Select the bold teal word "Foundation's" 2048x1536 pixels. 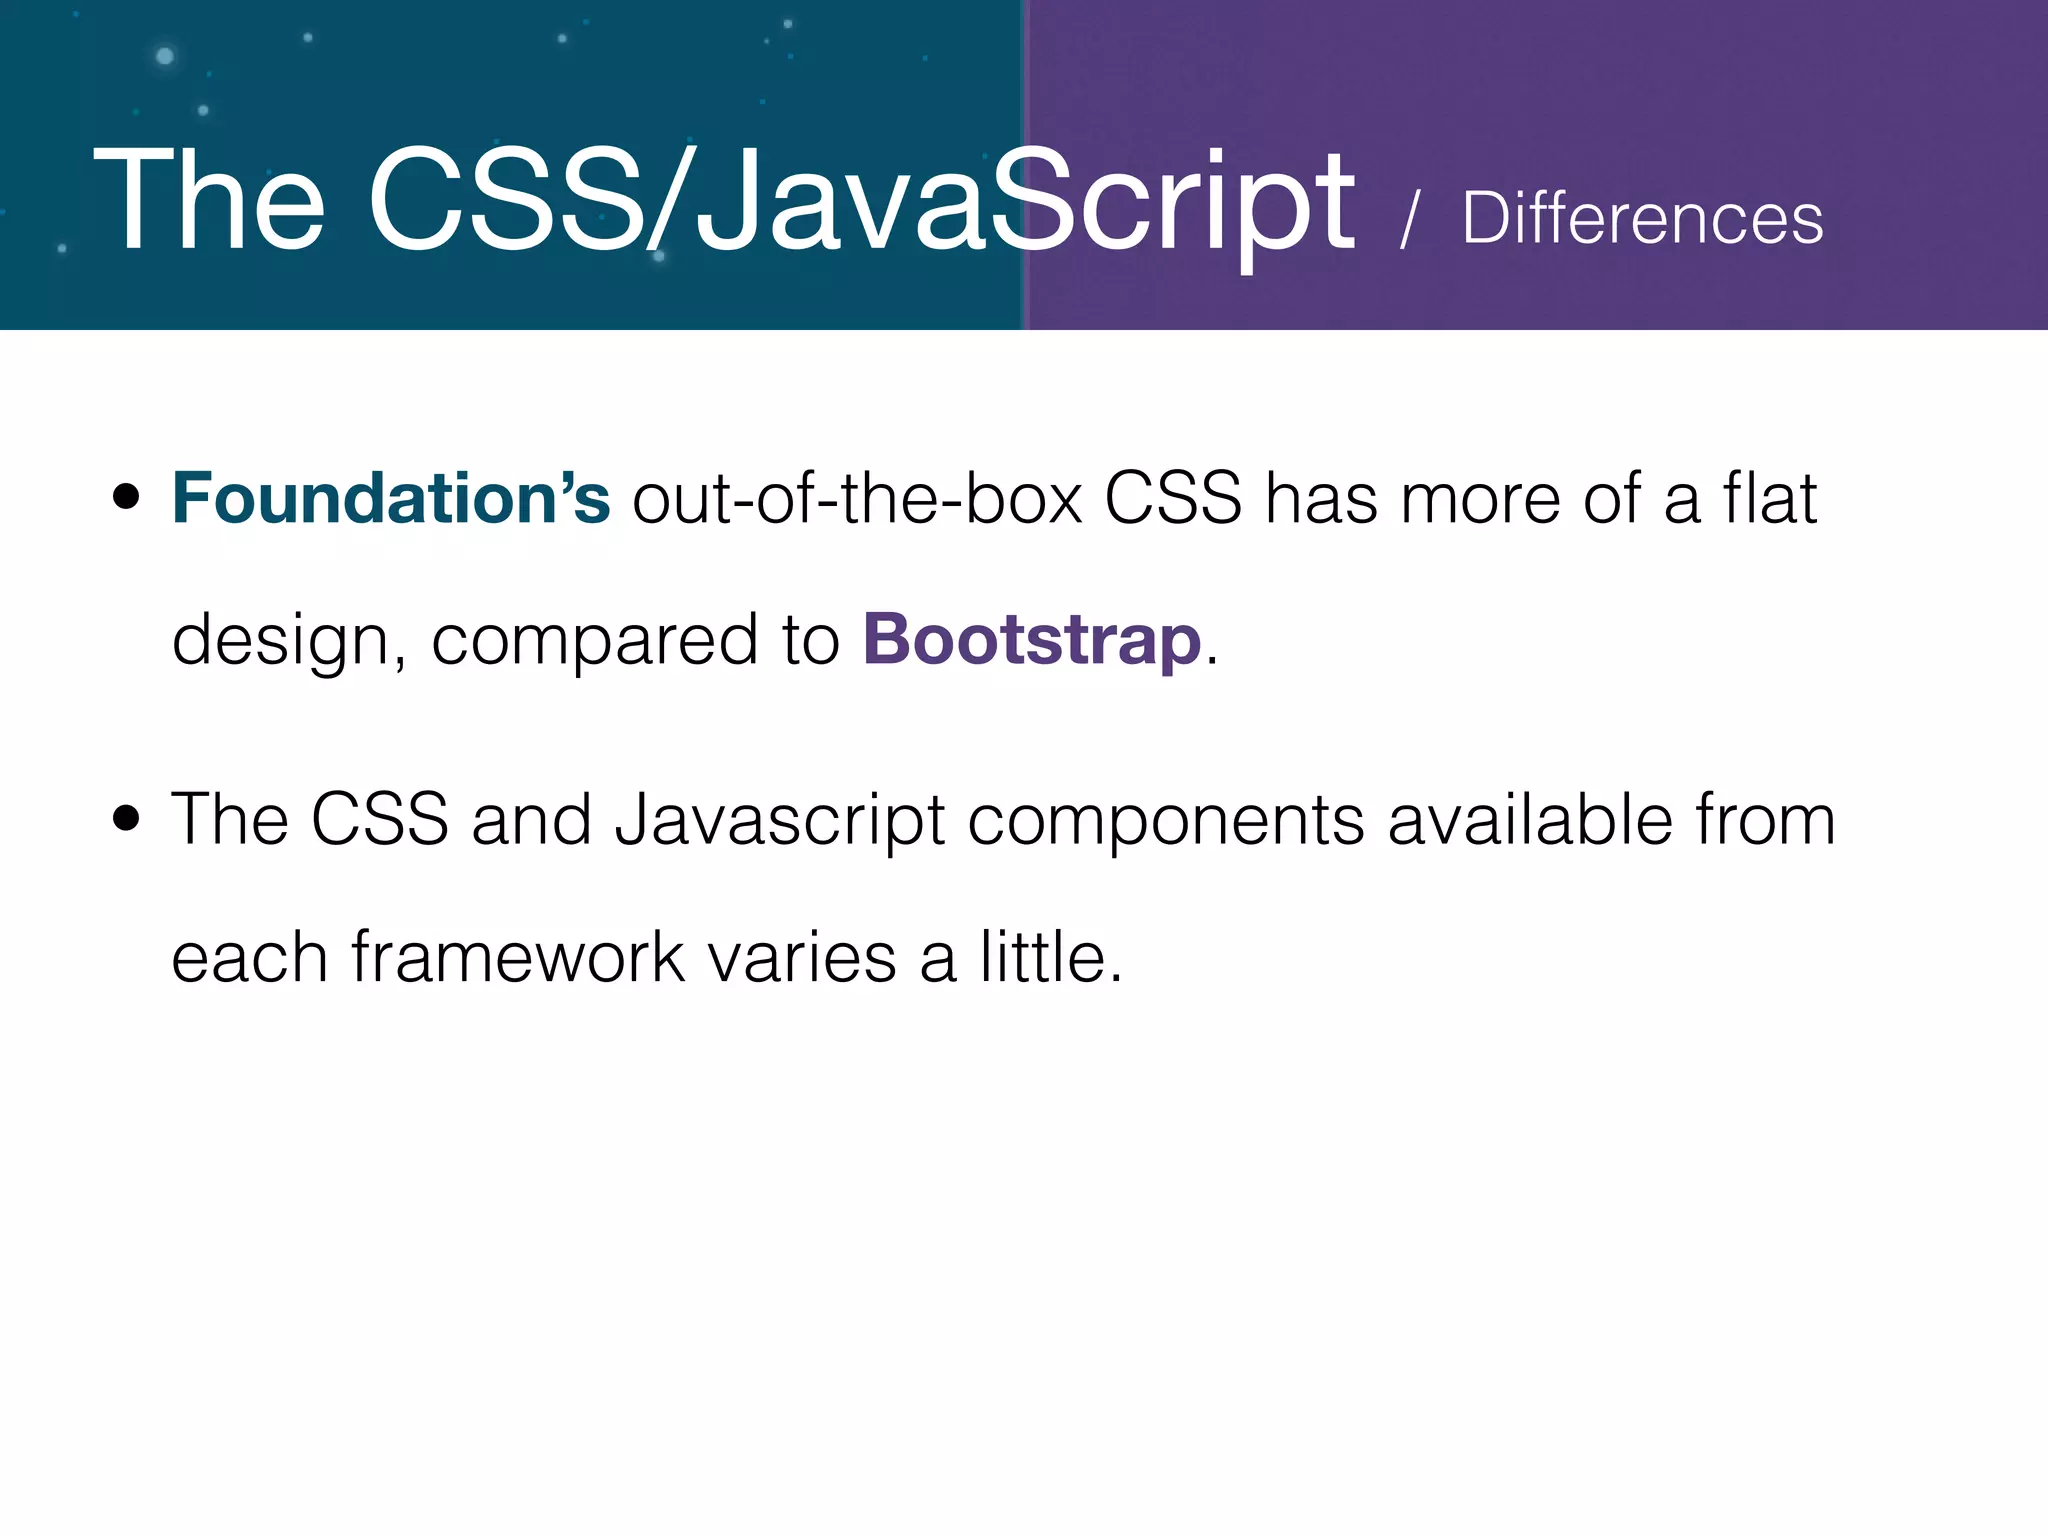pyautogui.click(x=391, y=498)
